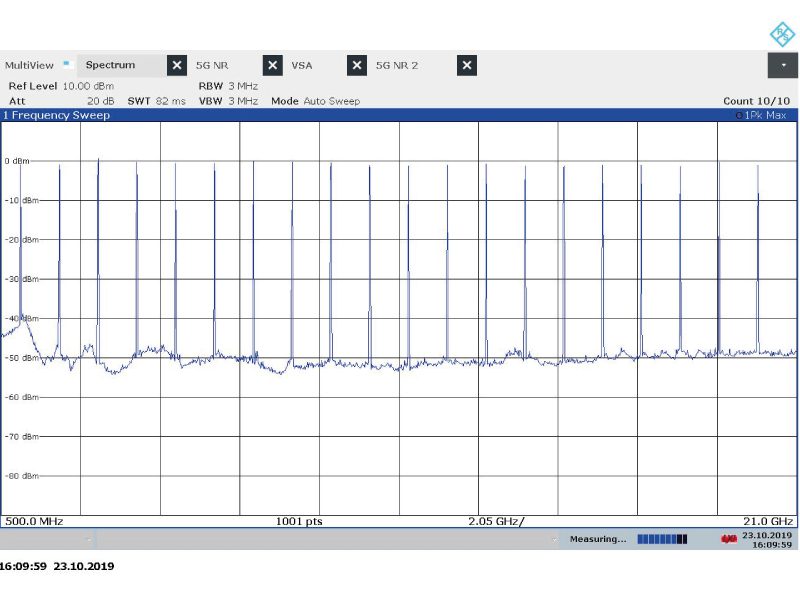Close the 5G NR channel tab

[x=272, y=65]
